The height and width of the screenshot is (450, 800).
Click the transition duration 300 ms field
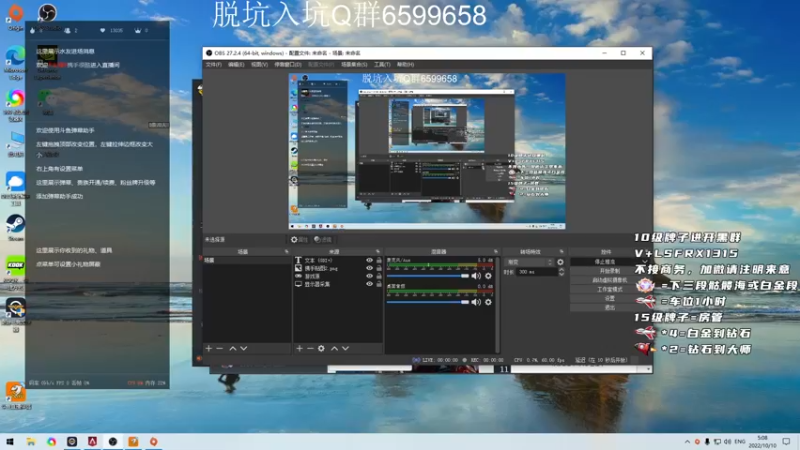point(537,272)
